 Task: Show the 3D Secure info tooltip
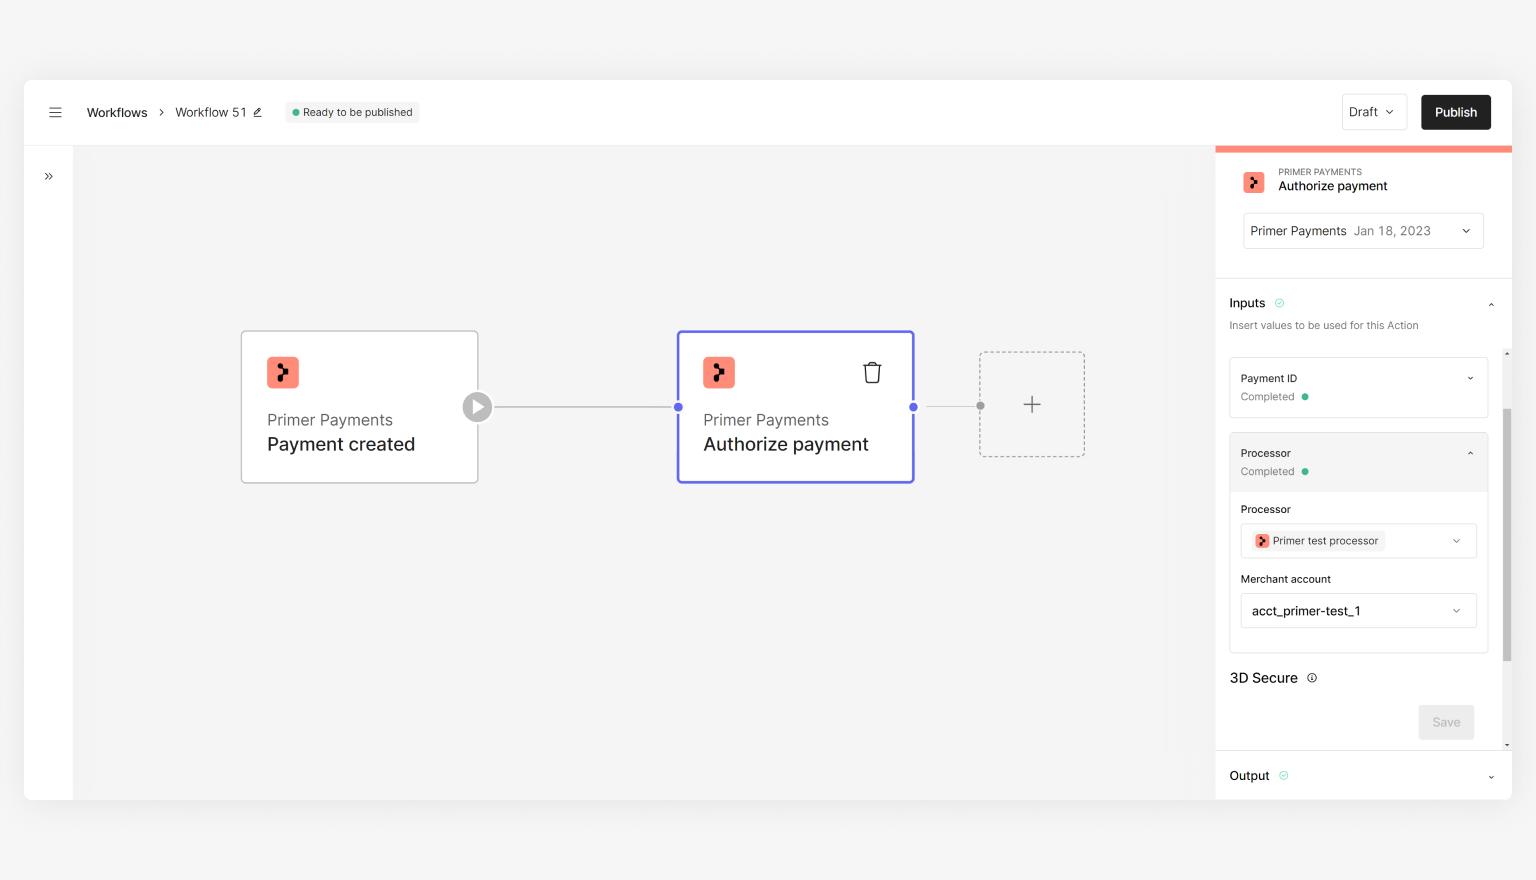(1312, 678)
